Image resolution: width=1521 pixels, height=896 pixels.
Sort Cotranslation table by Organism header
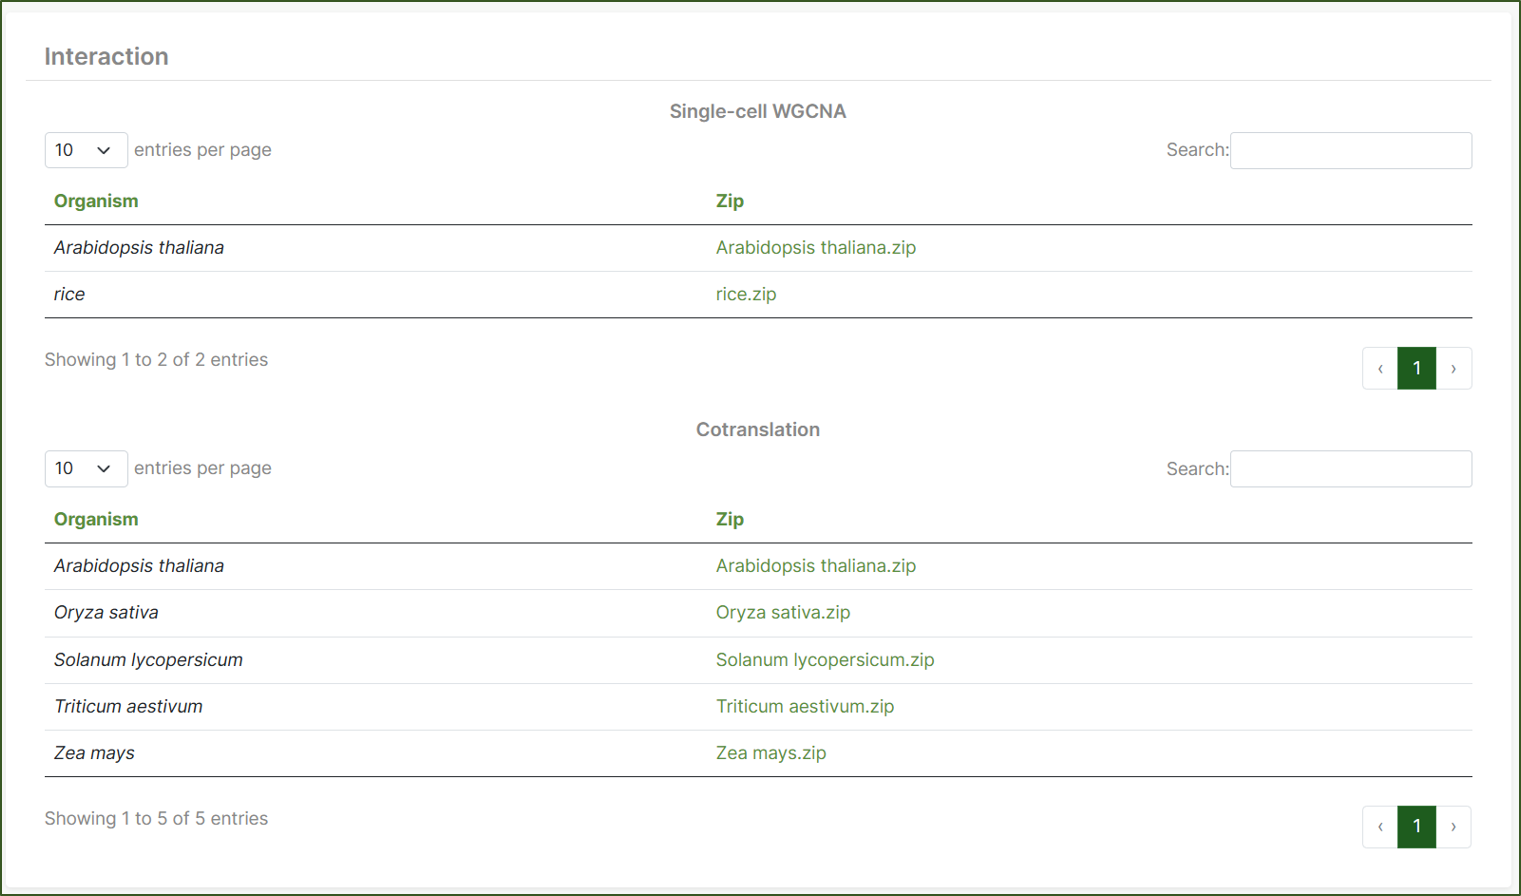point(96,519)
